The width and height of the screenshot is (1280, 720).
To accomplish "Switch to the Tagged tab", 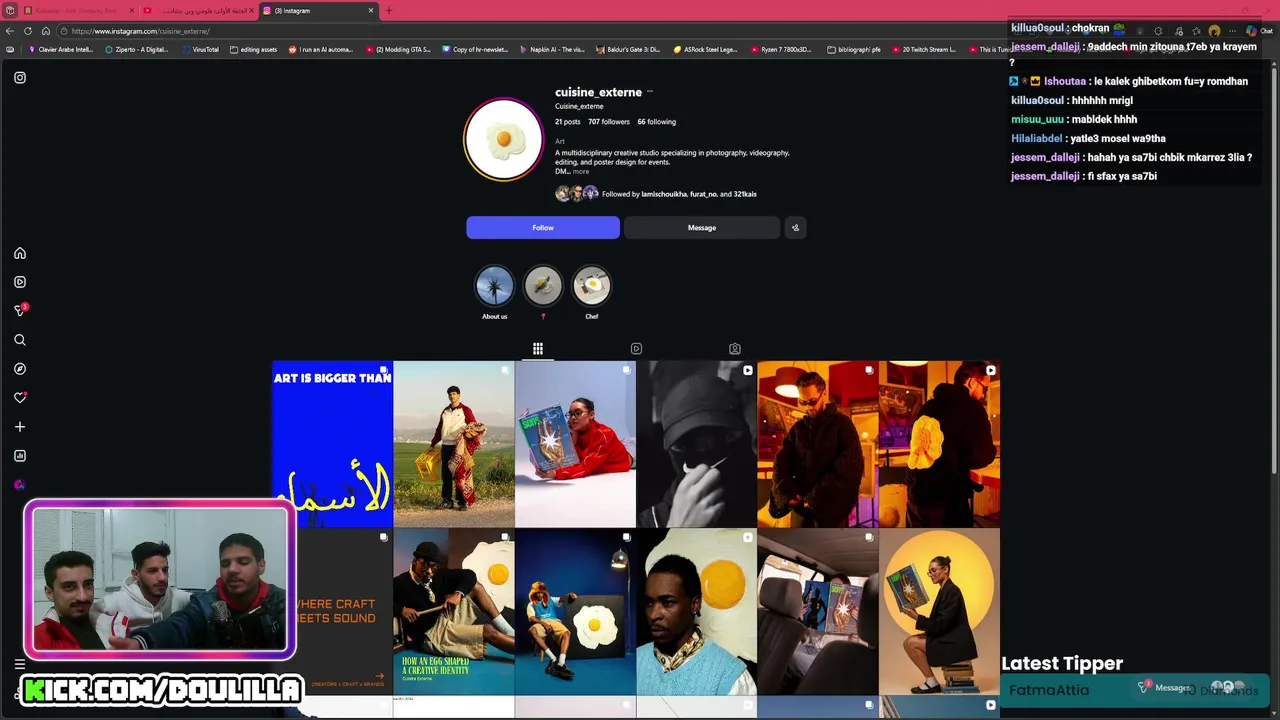I will 735,349.
